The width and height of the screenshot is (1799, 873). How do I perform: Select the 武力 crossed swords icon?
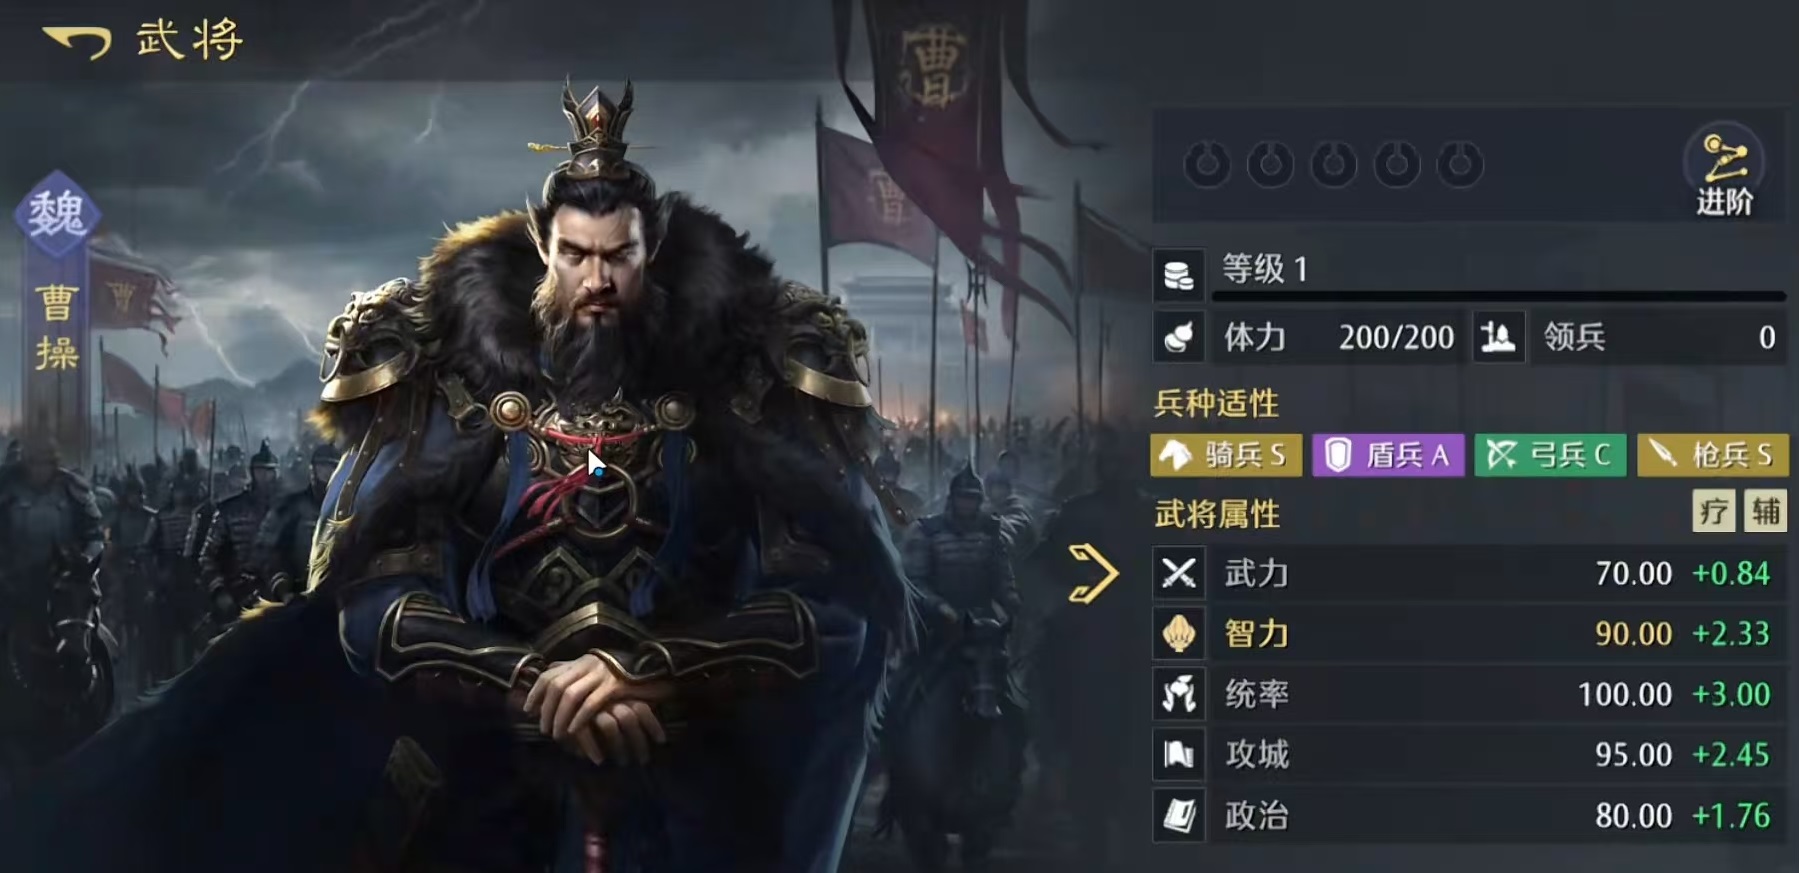[1178, 573]
